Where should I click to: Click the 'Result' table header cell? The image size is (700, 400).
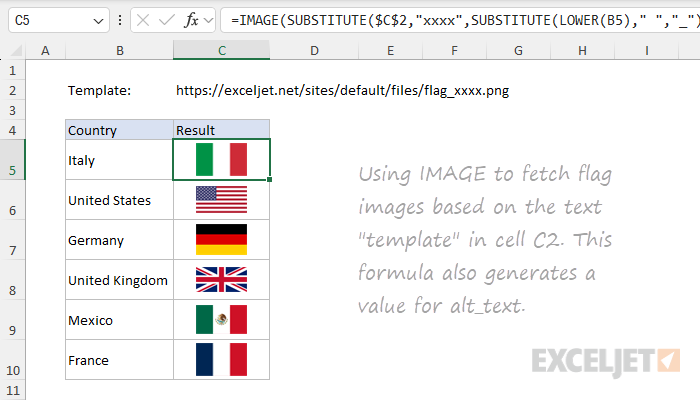click(221, 130)
